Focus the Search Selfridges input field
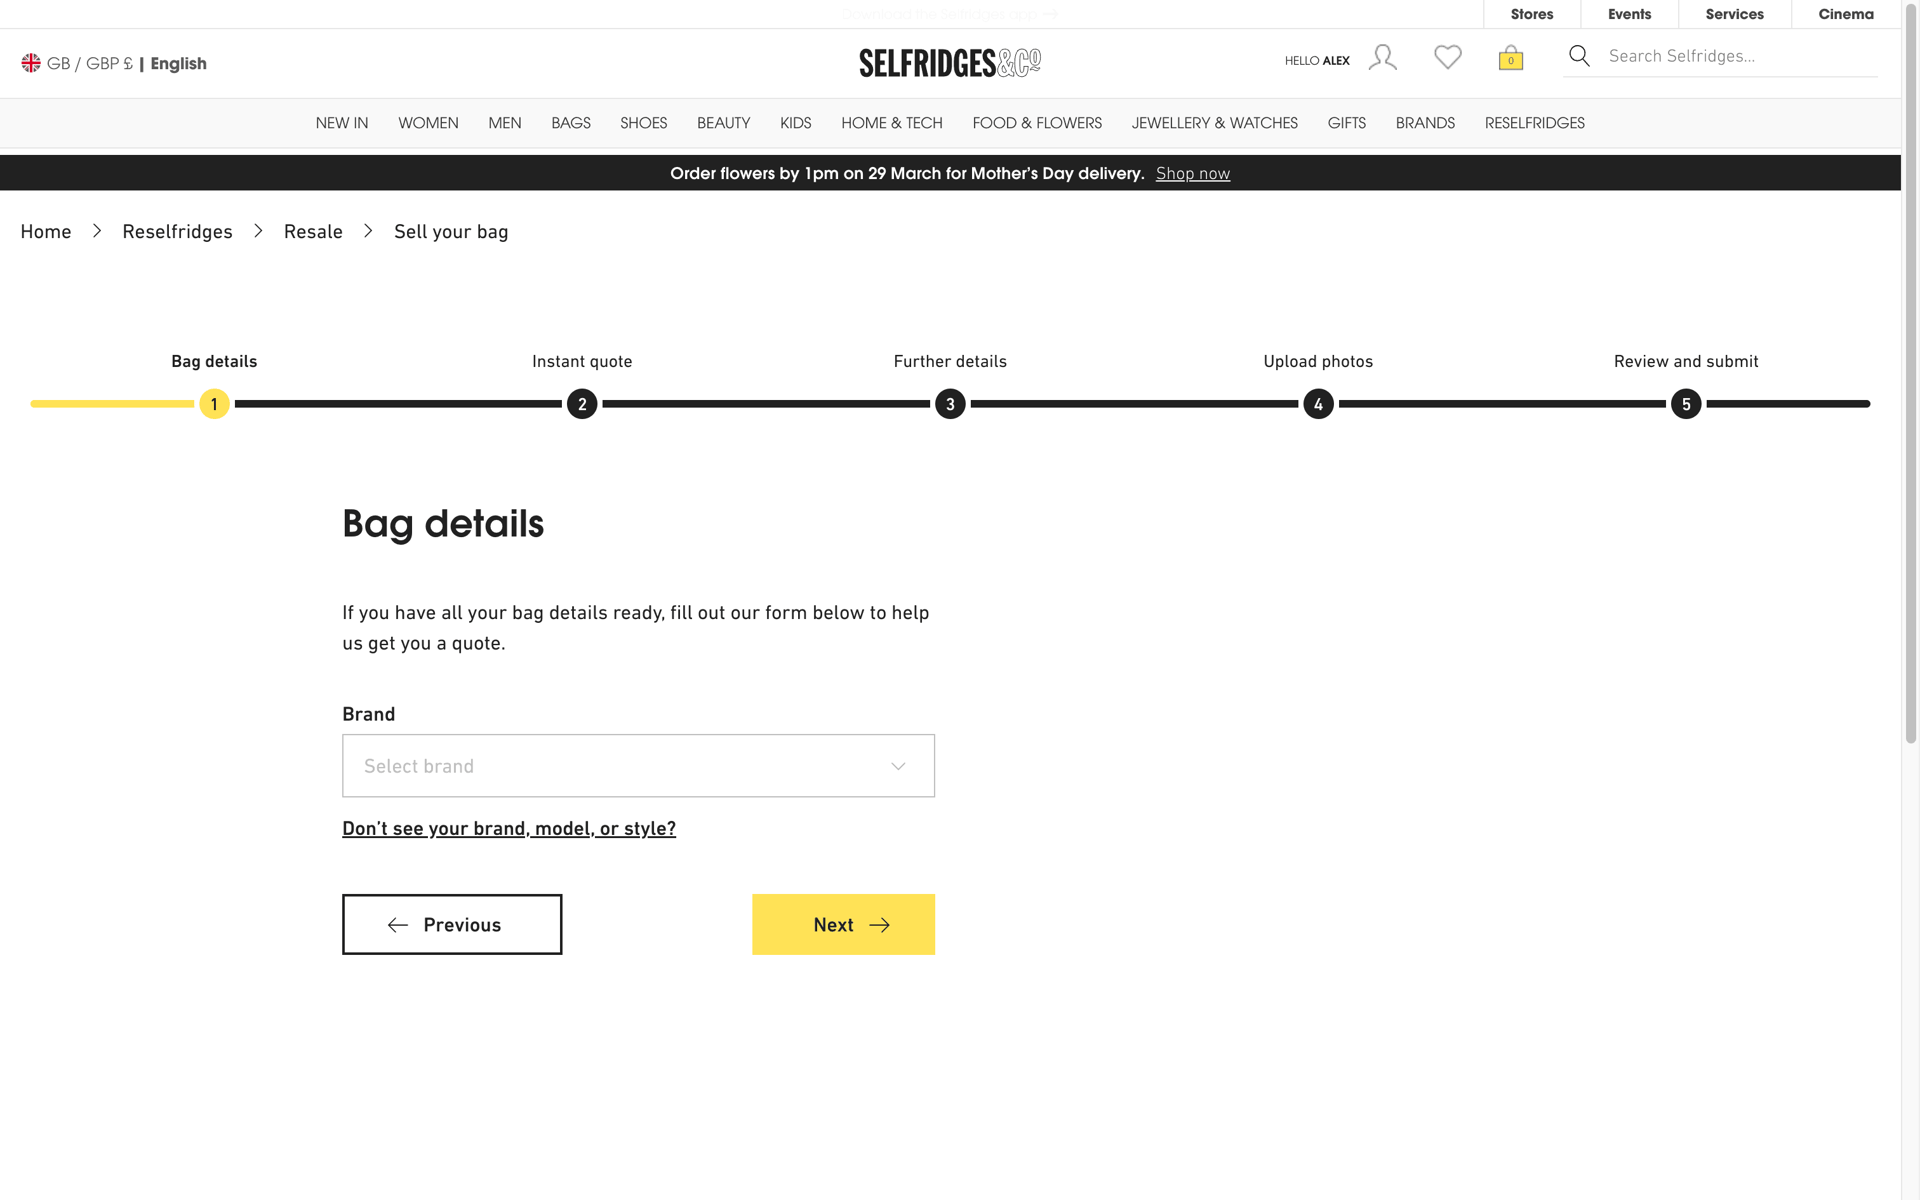Viewport: 1920px width, 1200px height. (x=1740, y=56)
